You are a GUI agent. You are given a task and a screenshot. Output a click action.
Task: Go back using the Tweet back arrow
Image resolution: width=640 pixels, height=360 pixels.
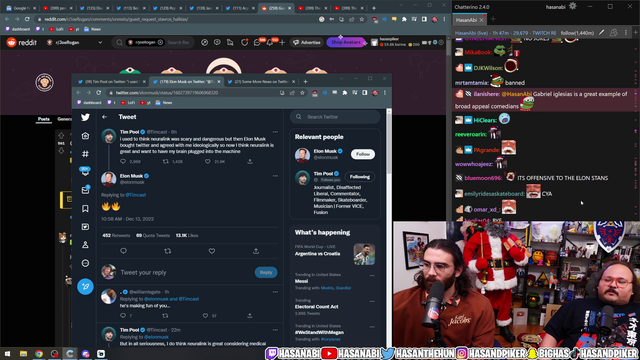tap(104, 117)
